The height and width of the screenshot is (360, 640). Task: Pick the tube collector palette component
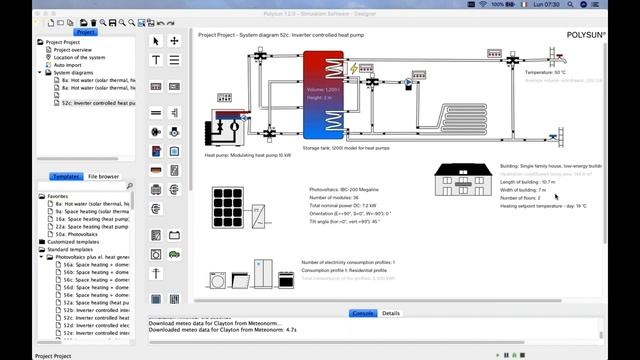point(174,299)
